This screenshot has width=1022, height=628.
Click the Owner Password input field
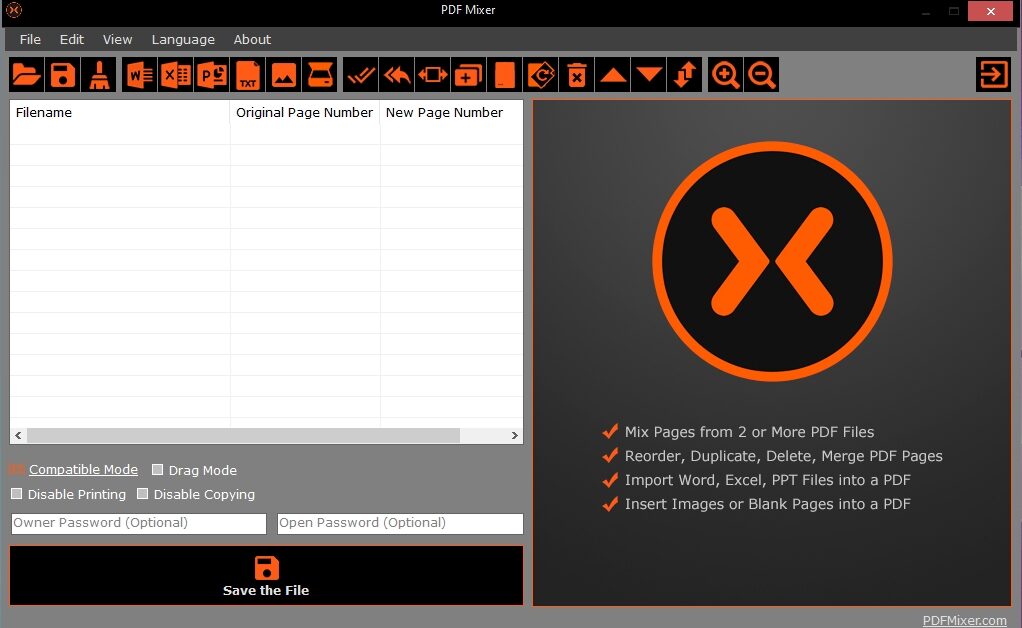137,523
